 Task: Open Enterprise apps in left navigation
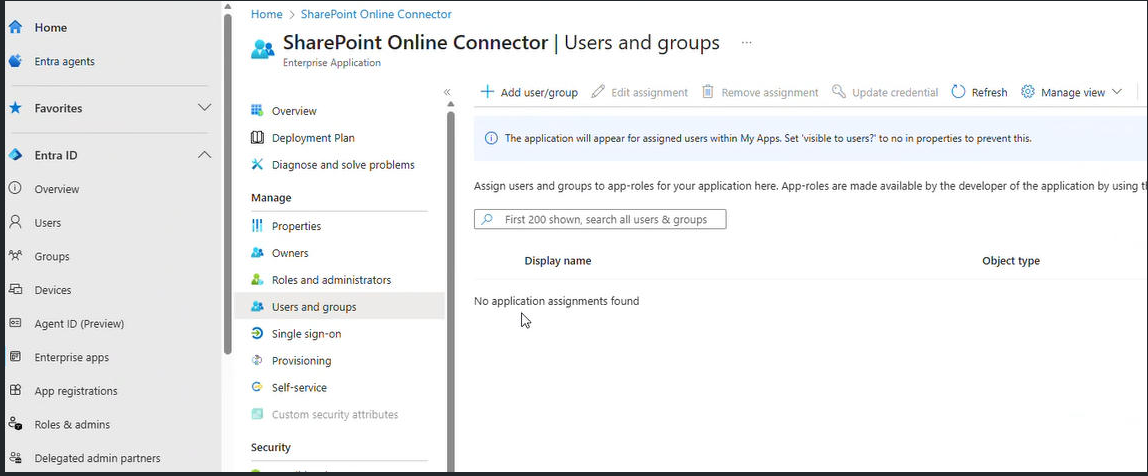71,357
